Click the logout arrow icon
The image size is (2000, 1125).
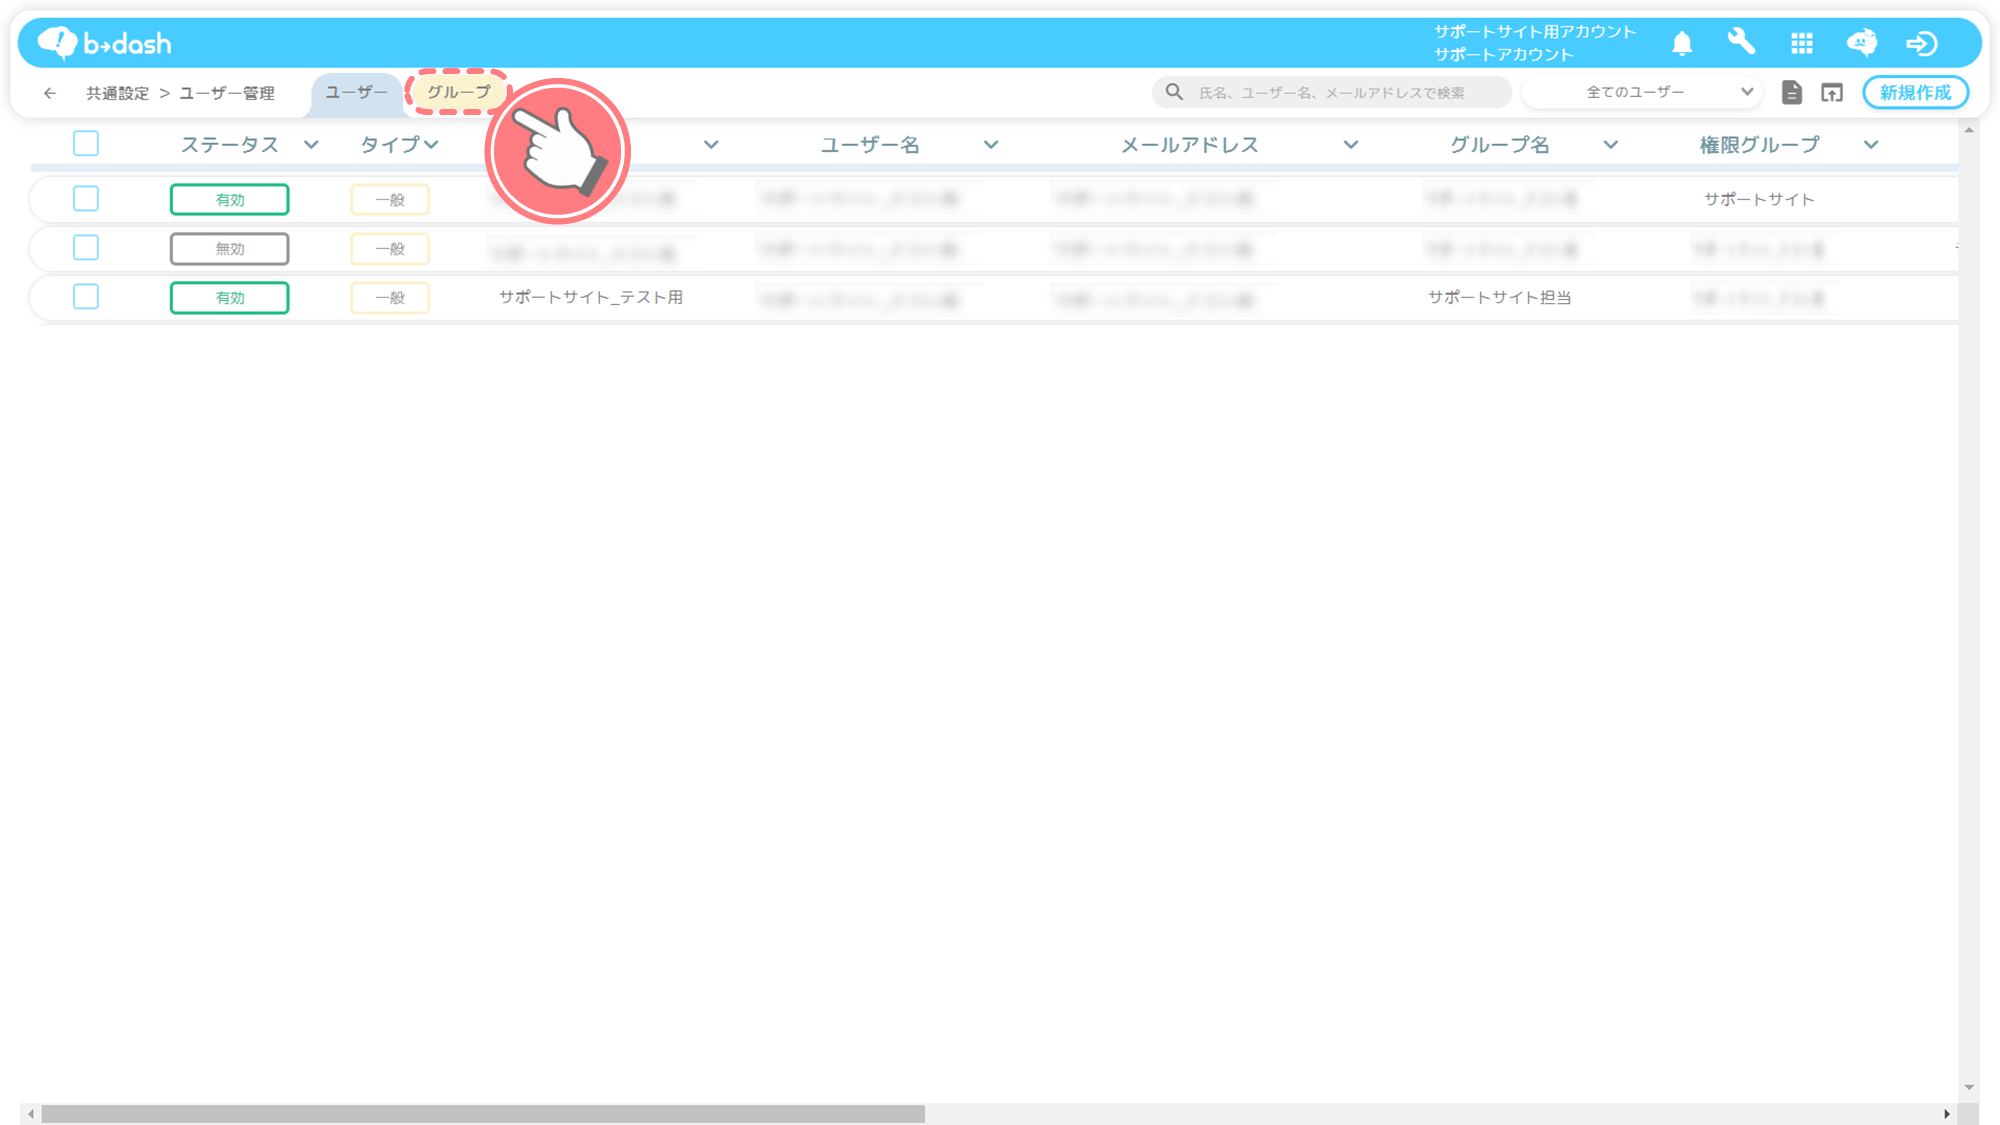click(x=1922, y=43)
